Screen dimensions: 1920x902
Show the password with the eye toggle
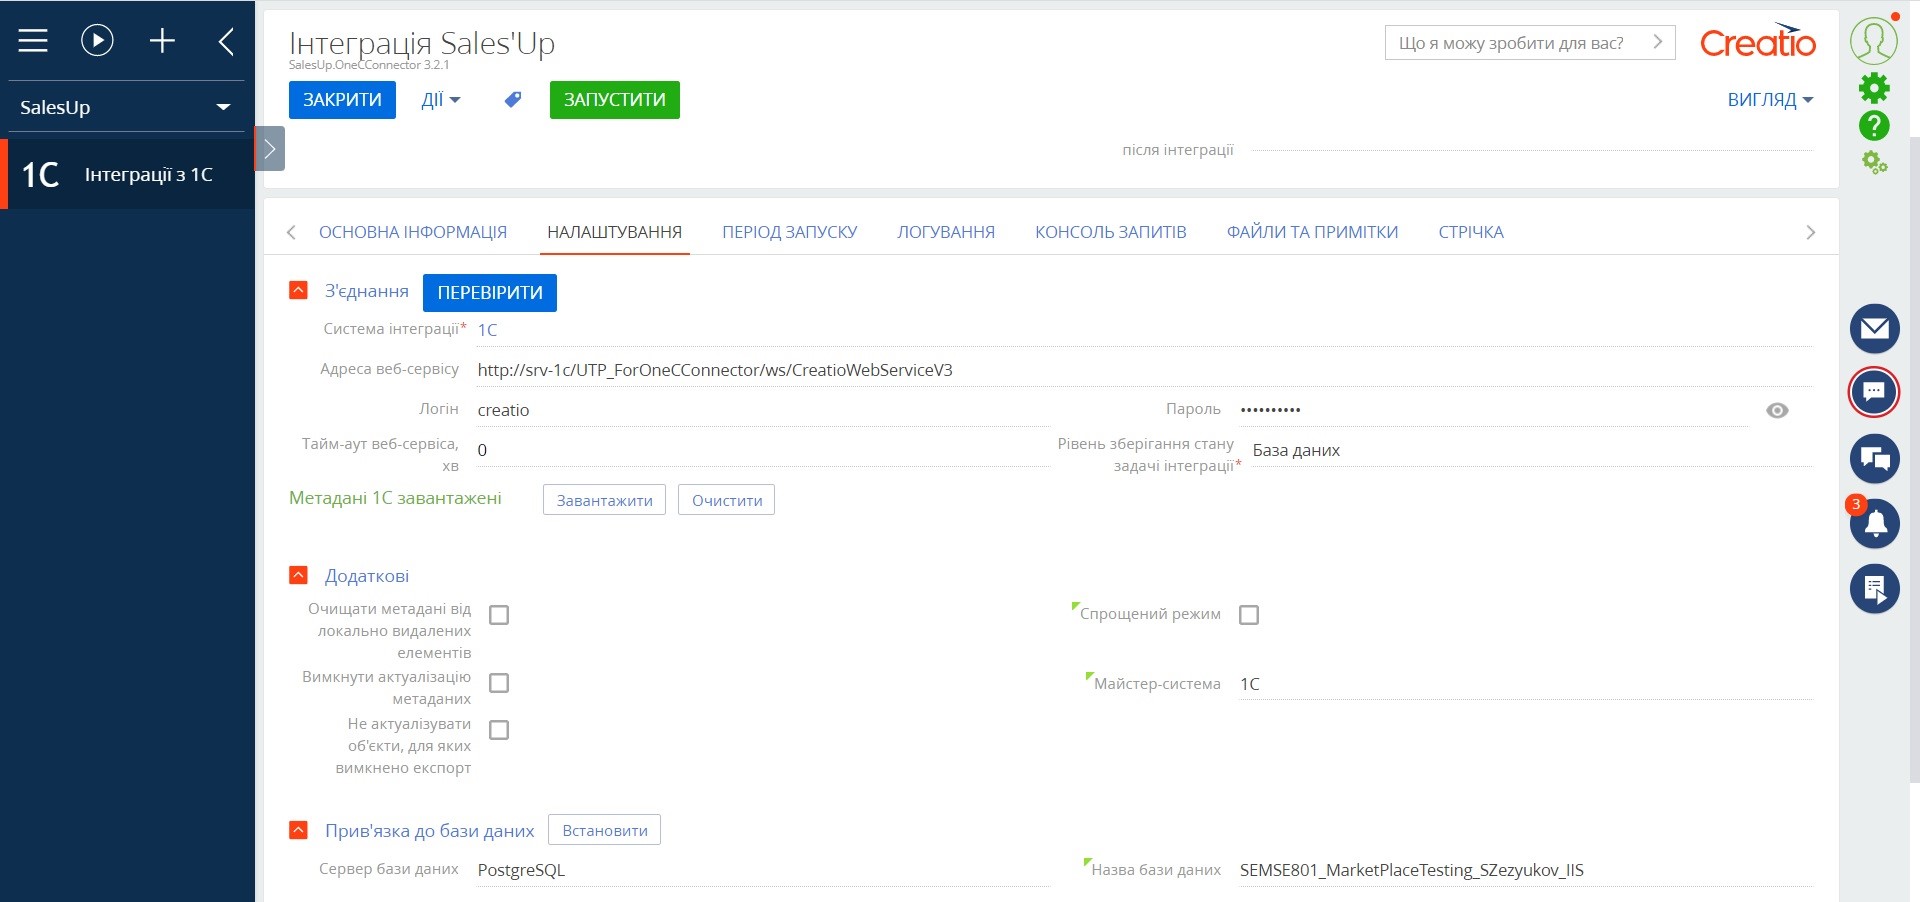tap(1778, 410)
